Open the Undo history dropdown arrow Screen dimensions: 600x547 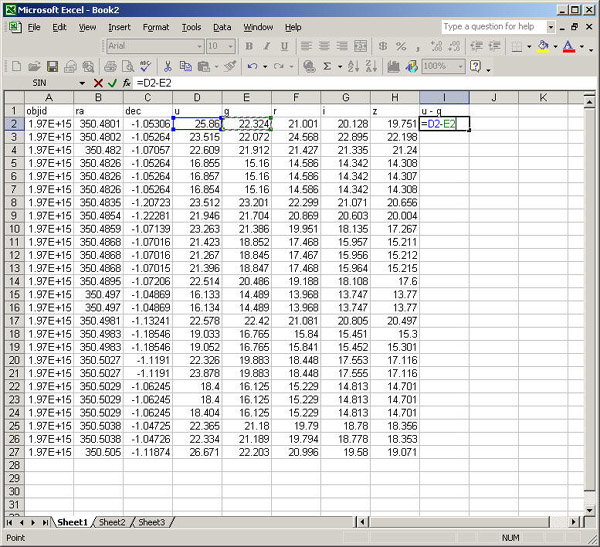265,67
